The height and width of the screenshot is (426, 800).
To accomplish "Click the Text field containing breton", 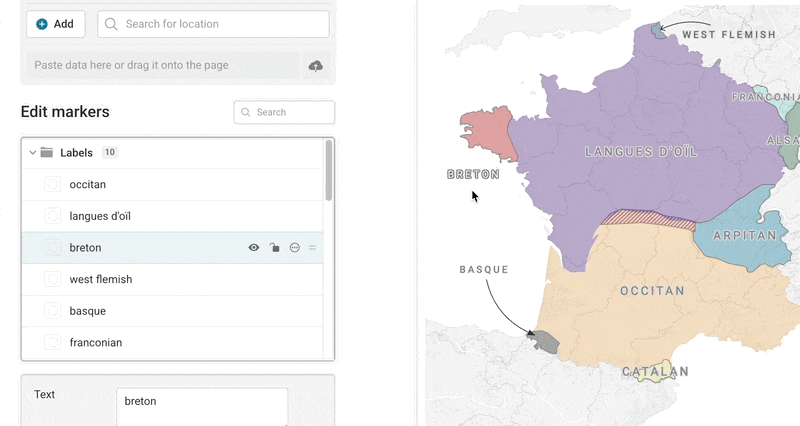I will pos(202,406).
